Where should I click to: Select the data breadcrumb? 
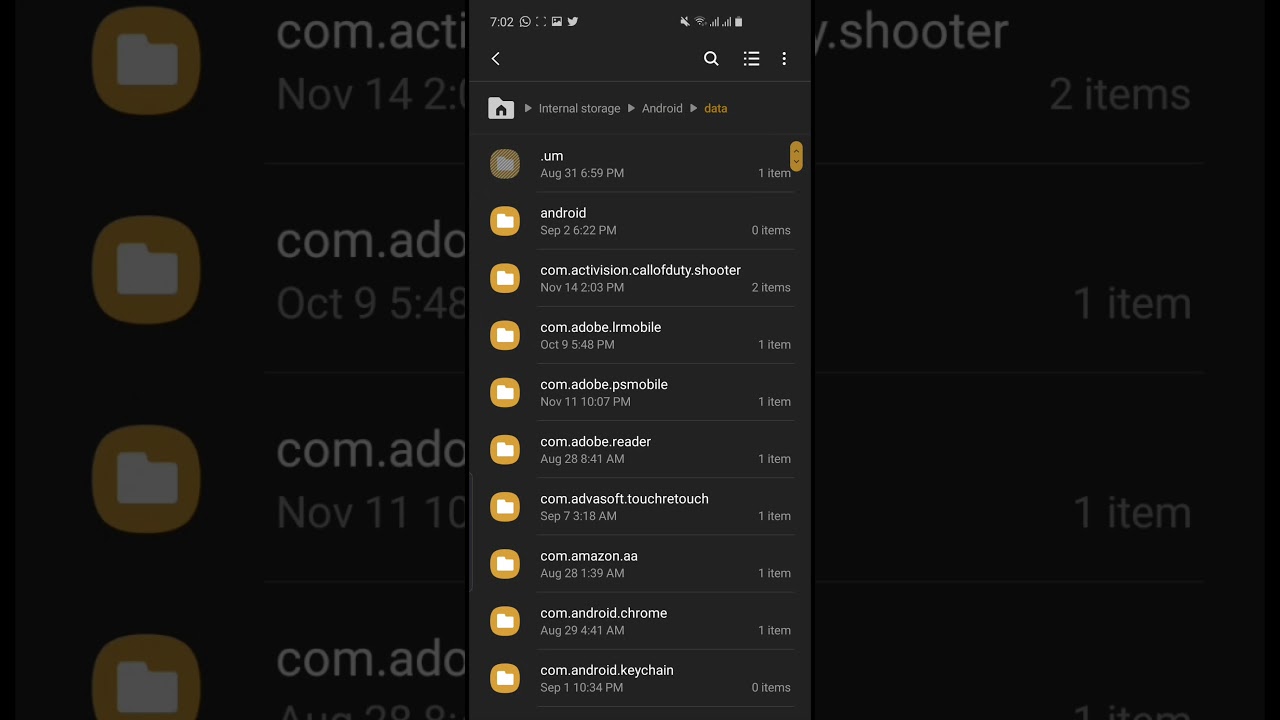point(716,108)
